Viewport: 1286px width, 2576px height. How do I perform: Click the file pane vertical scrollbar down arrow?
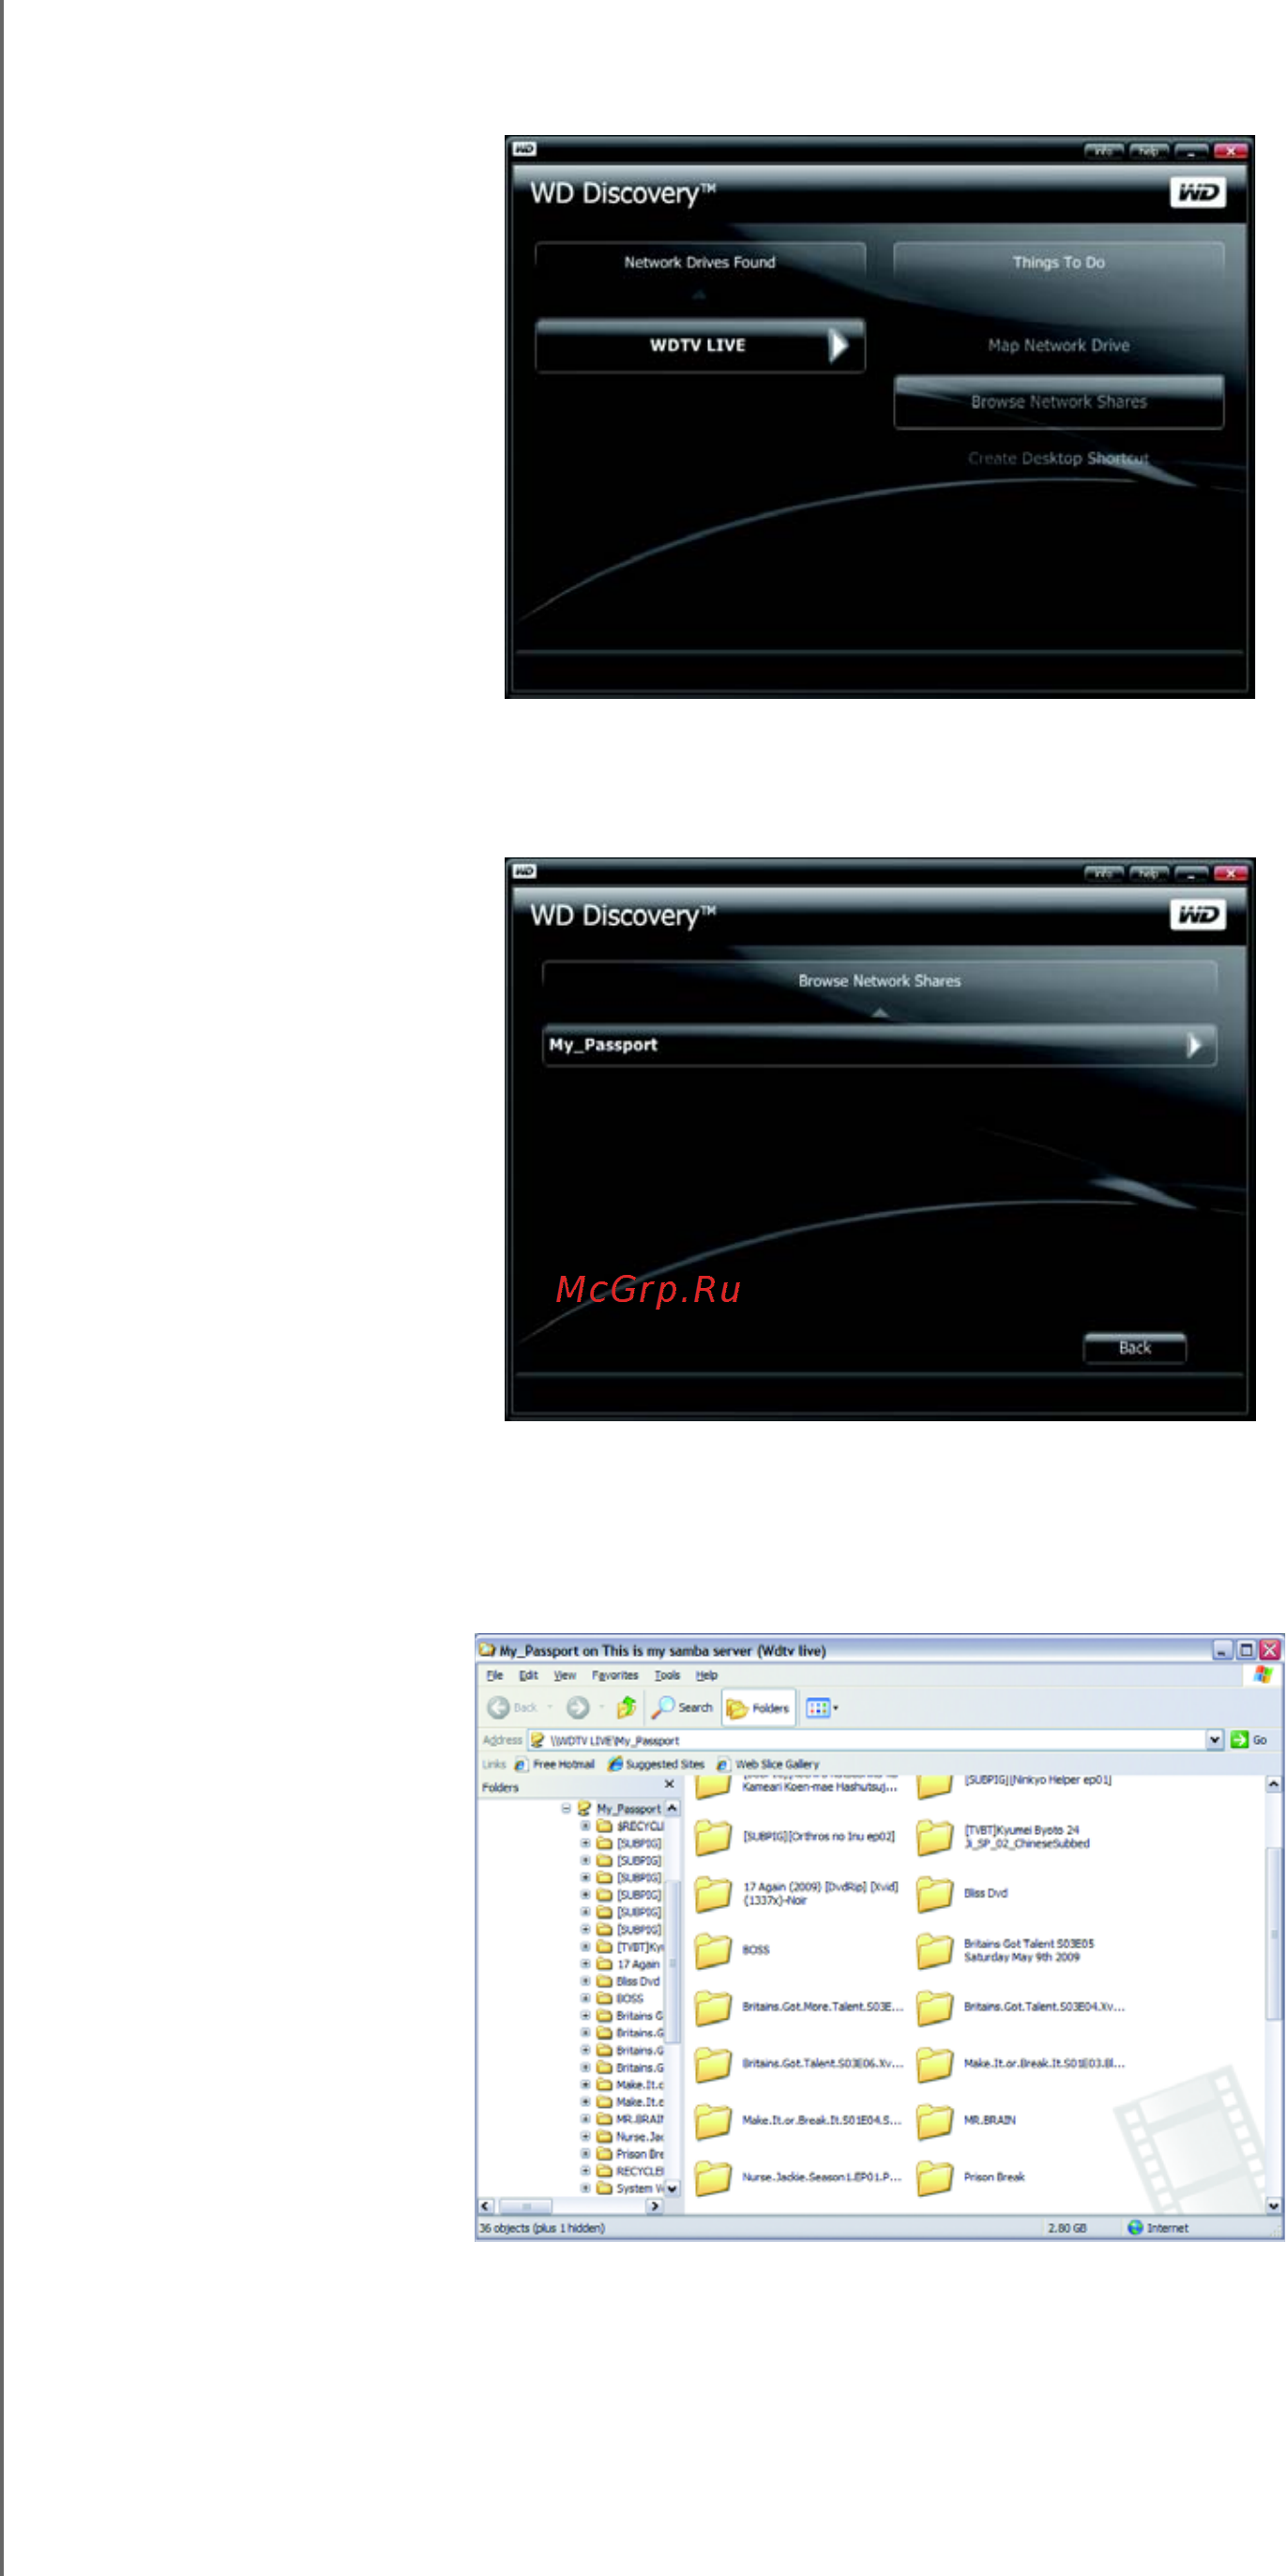tap(1274, 2205)
